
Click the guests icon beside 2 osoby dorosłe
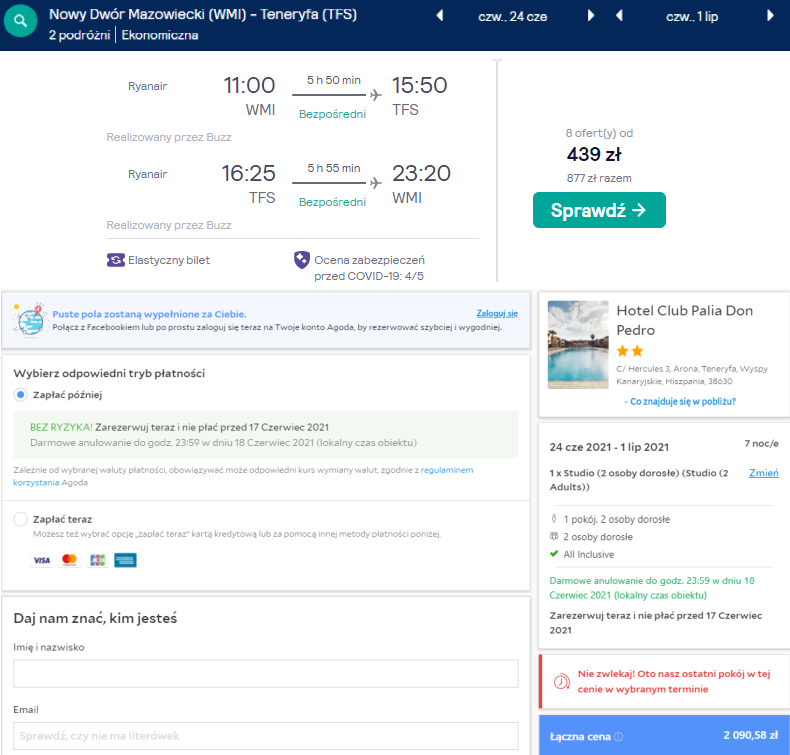(x=554, y=536)
